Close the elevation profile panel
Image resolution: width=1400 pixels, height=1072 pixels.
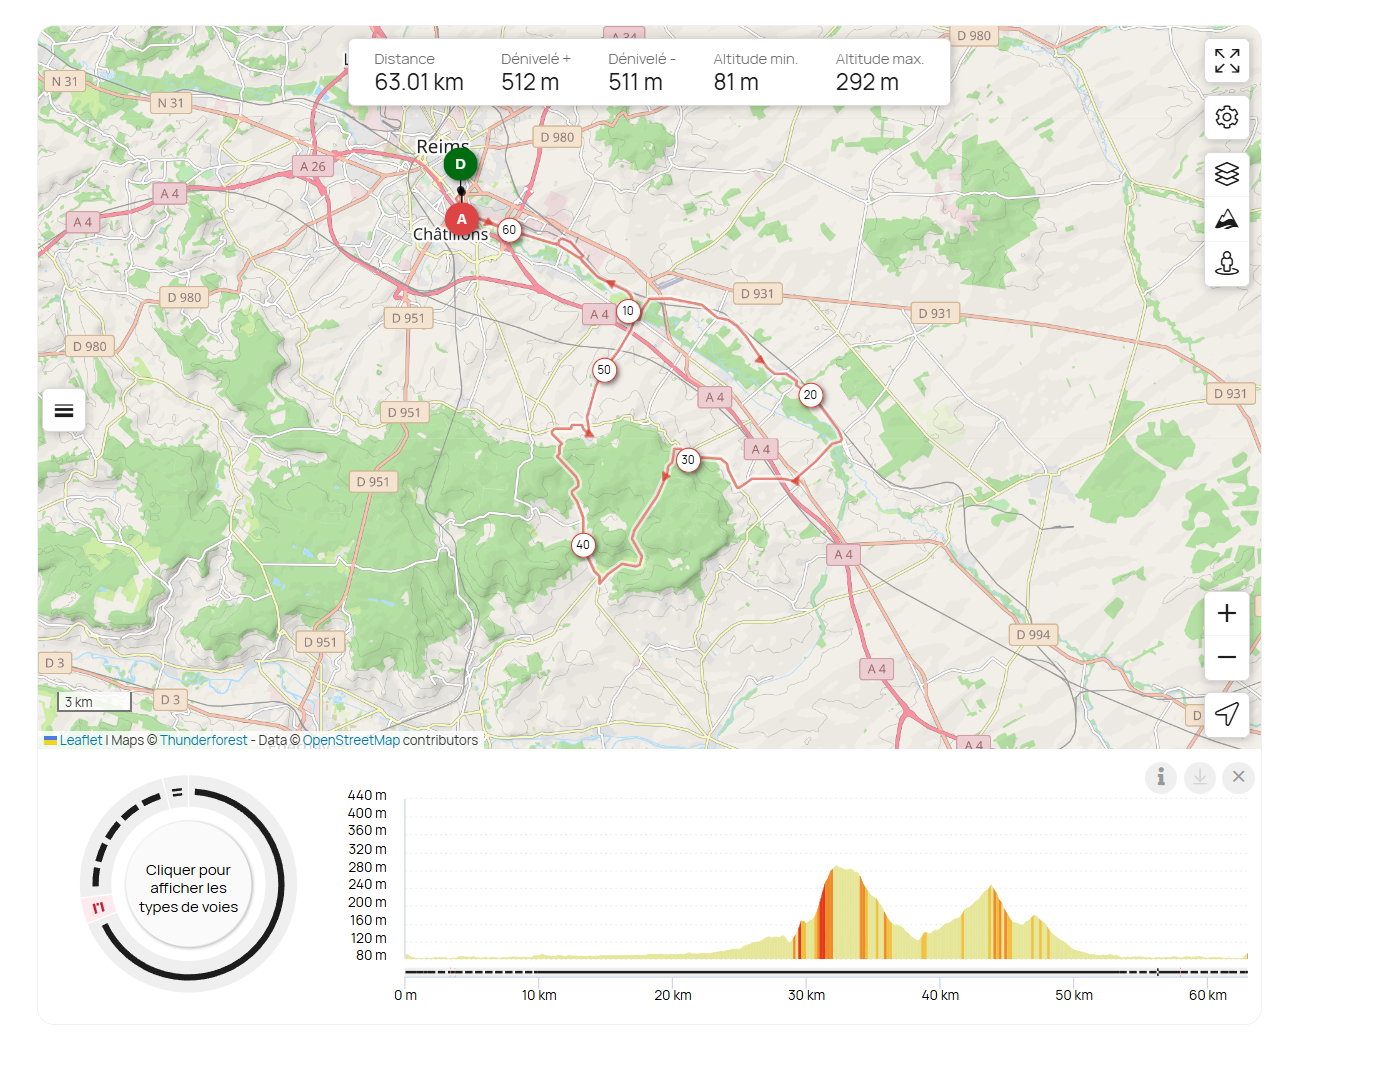[x=1238, y=777]
